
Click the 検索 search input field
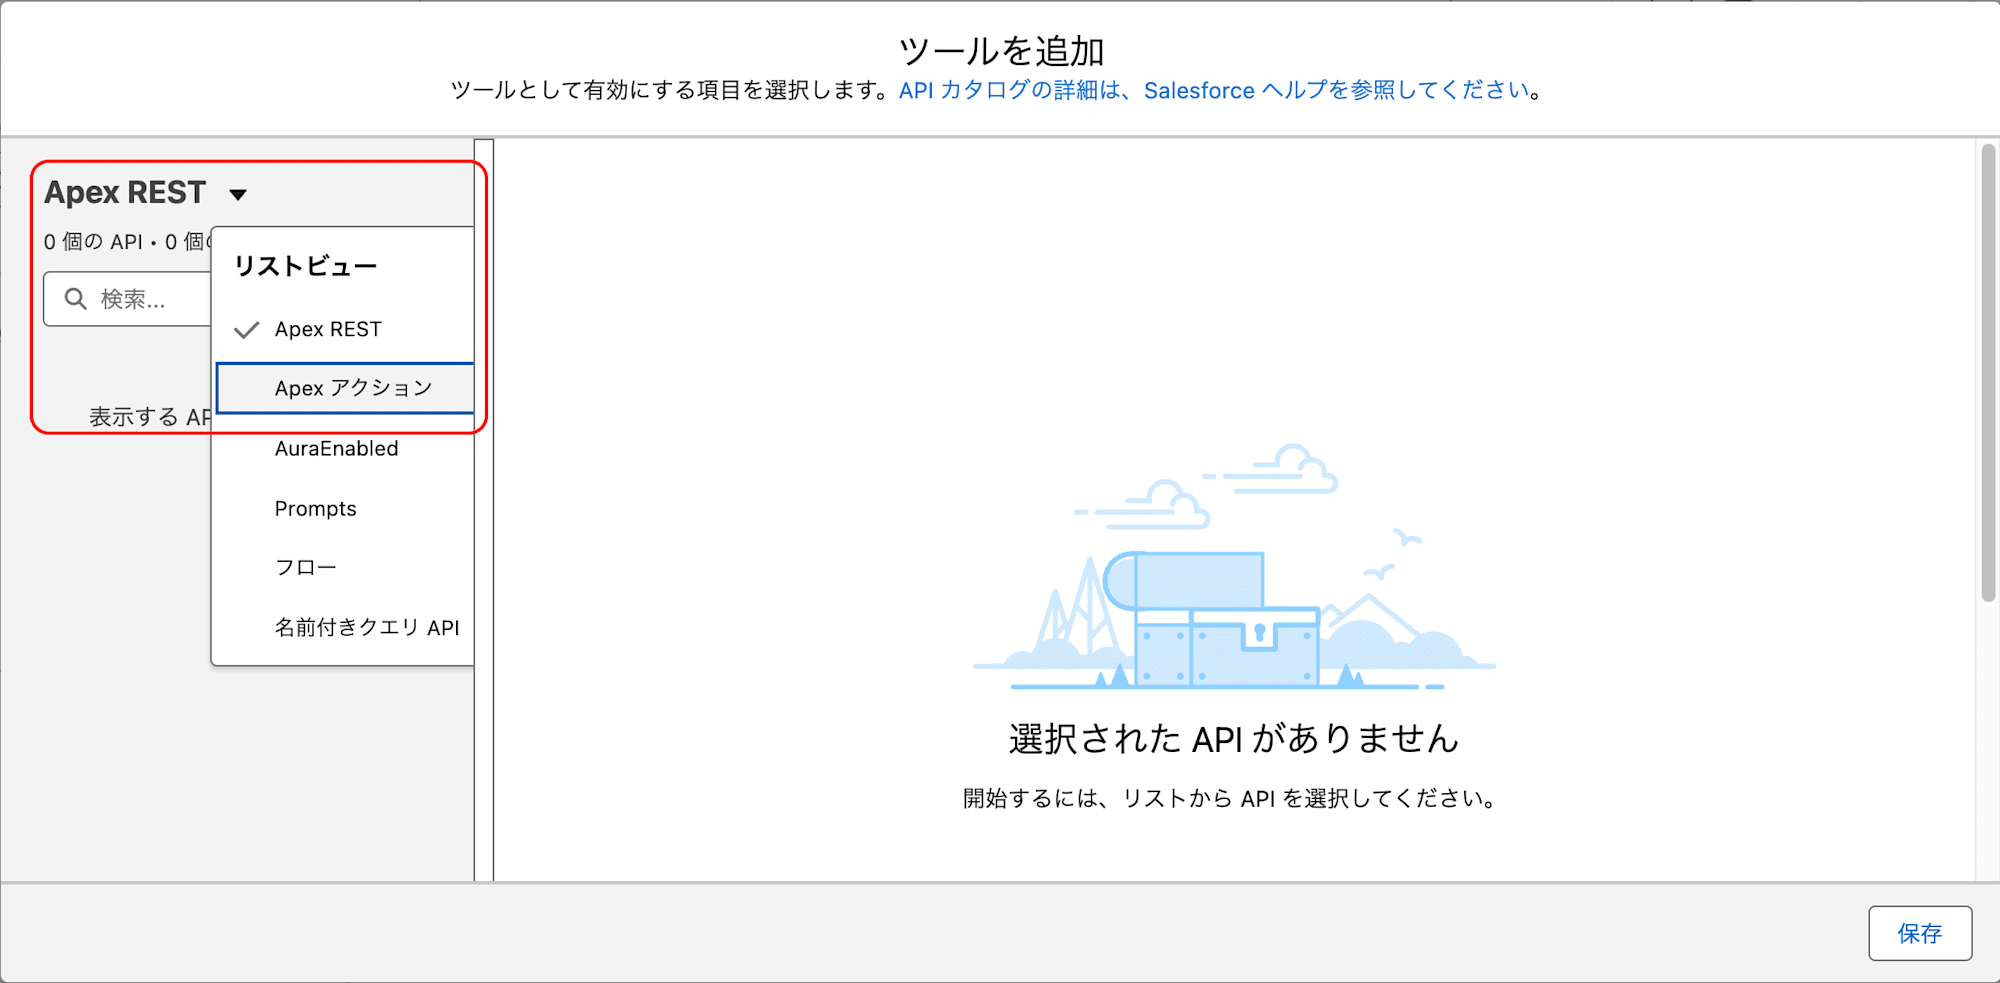click(x=128, y=298)
